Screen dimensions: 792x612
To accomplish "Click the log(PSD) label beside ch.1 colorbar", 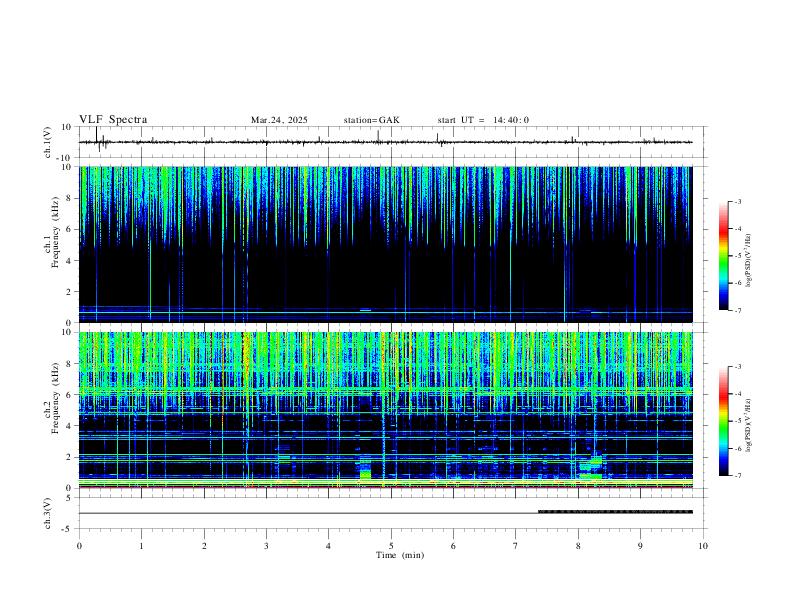I will tap(748, 260).
